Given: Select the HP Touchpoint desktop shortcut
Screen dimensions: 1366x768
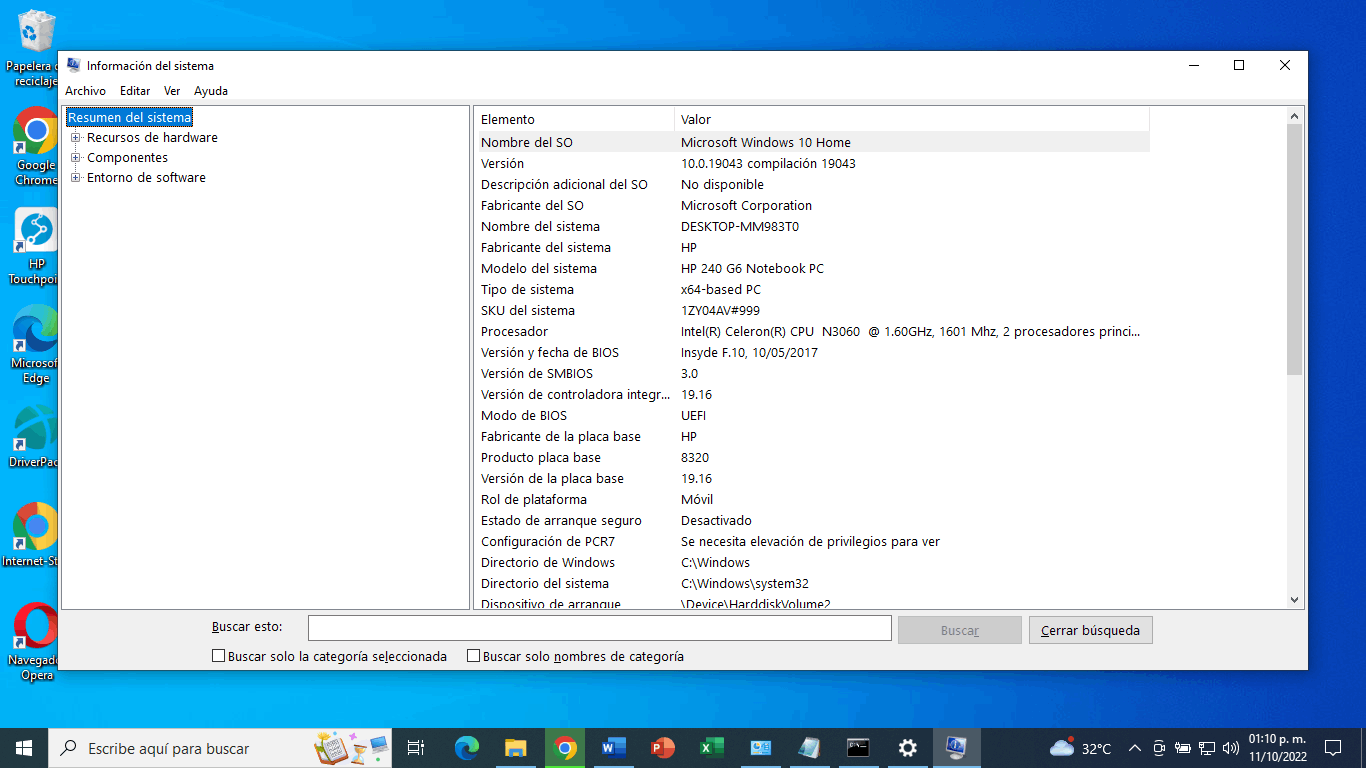Looking at the screenshot, I should tap(34, 246).
